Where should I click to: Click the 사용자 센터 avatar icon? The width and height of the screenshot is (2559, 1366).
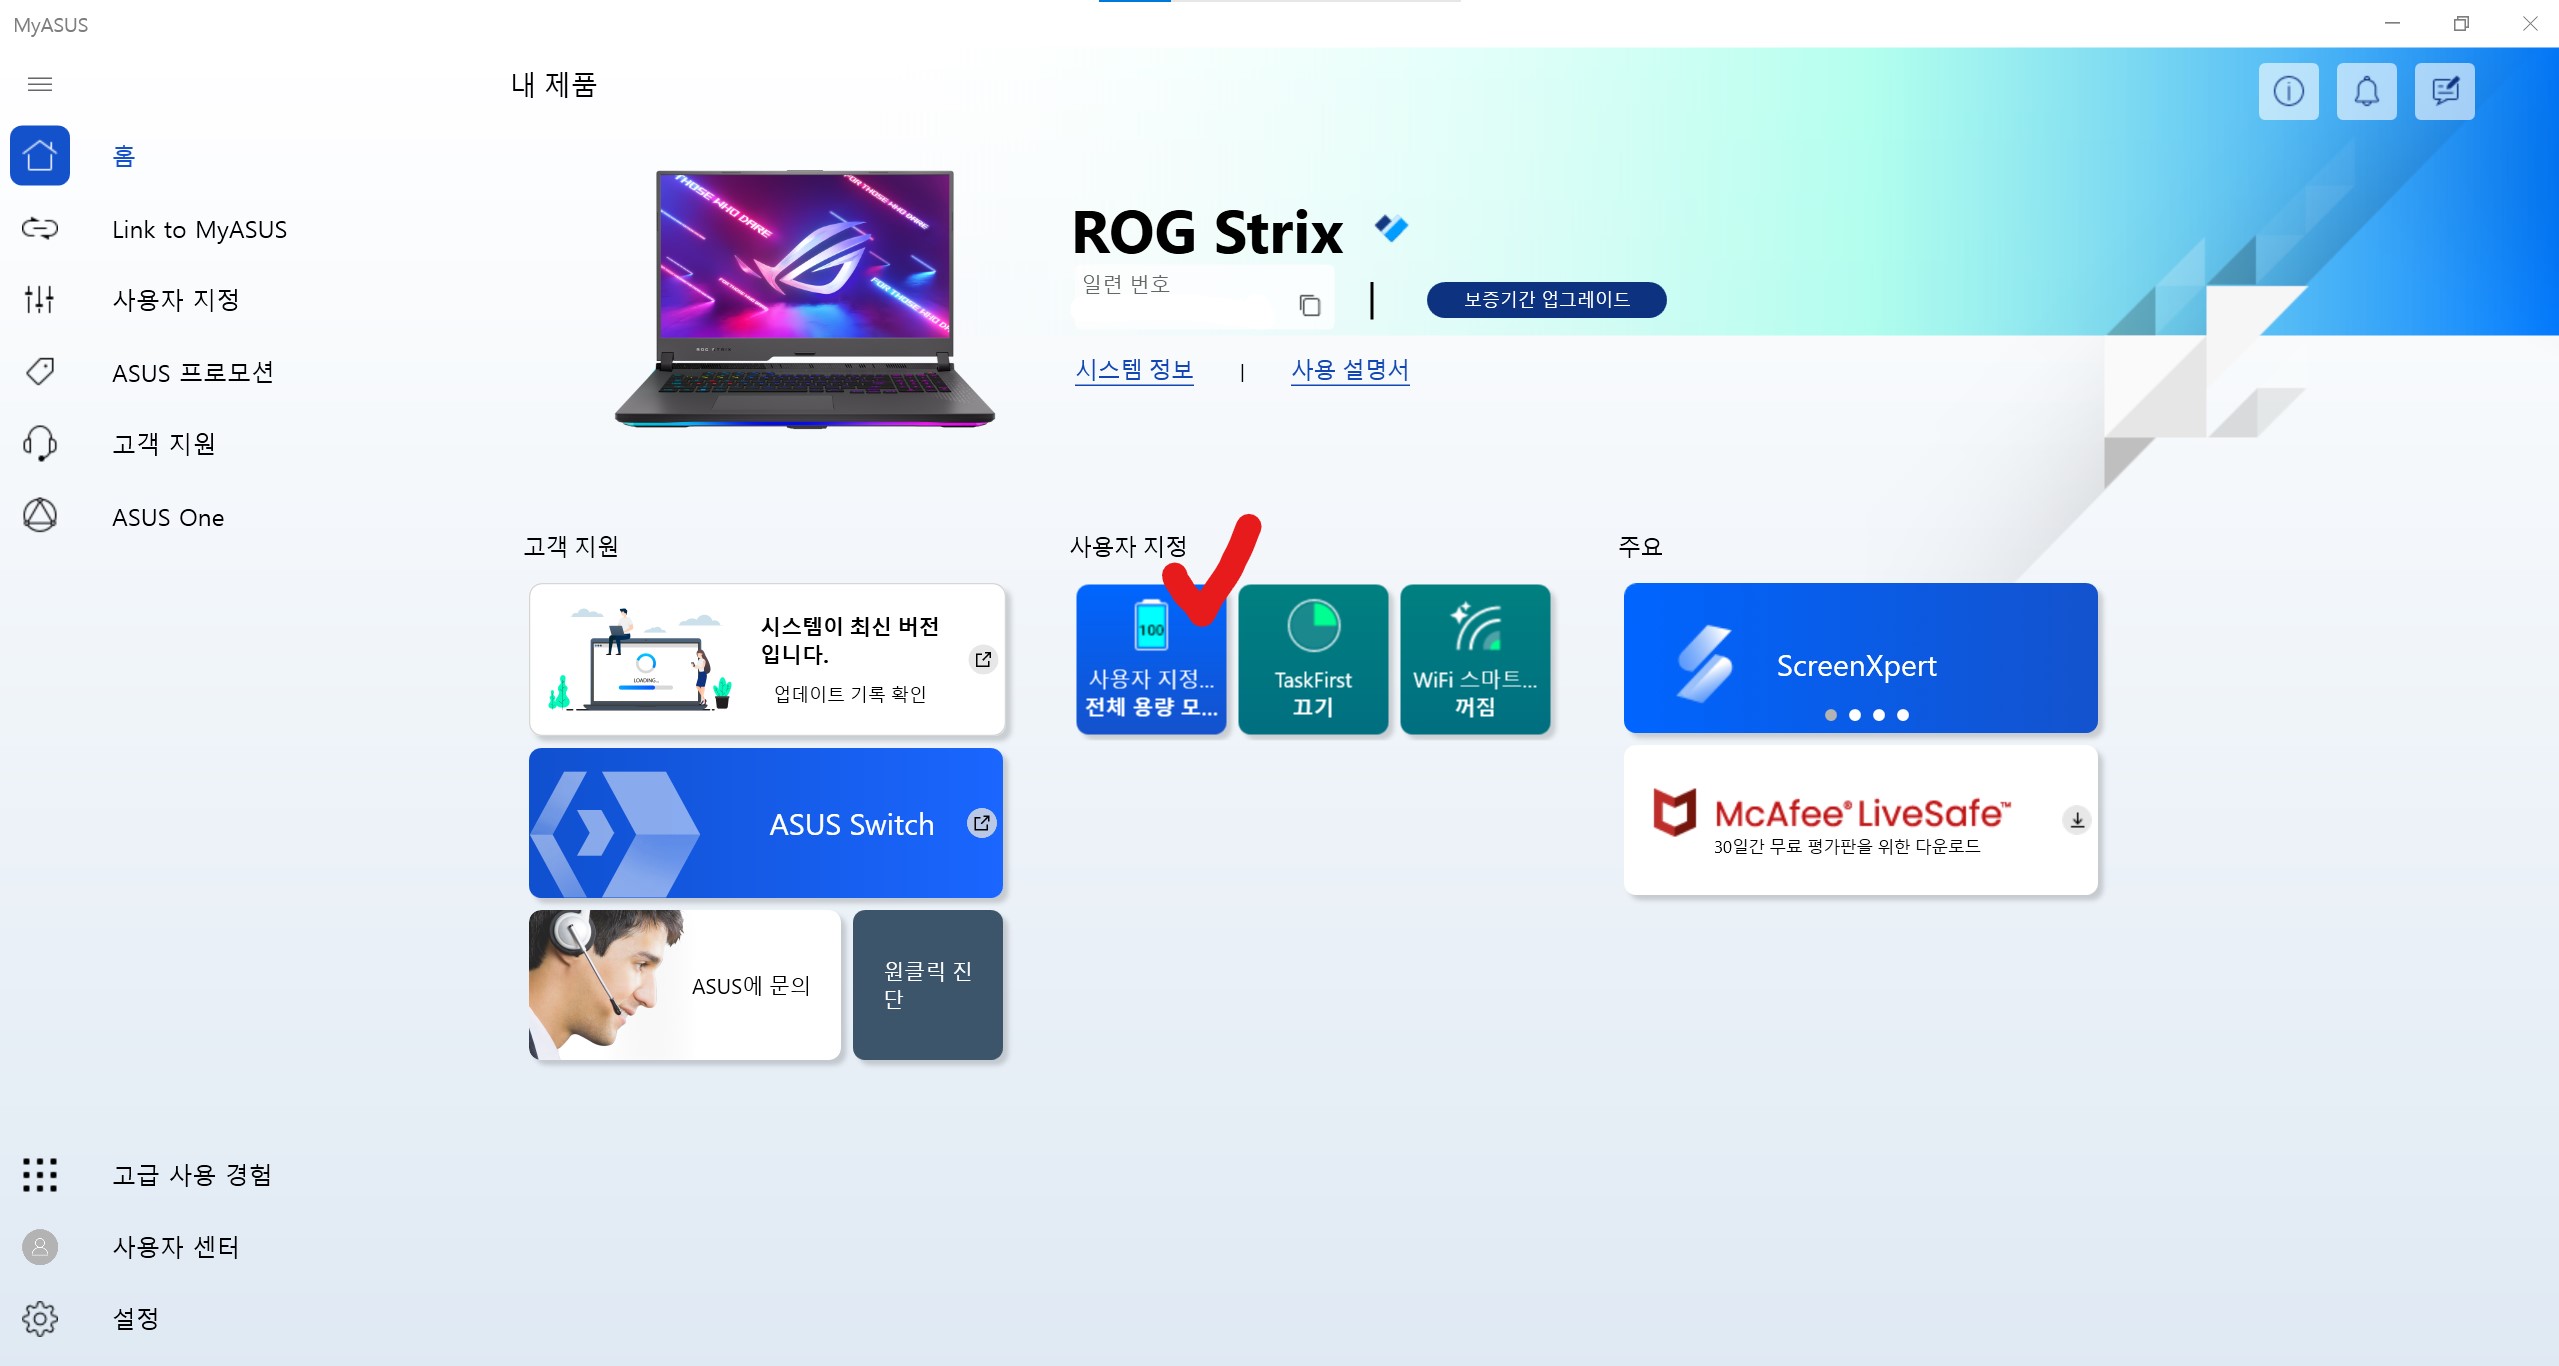[x=40, y=1247]
